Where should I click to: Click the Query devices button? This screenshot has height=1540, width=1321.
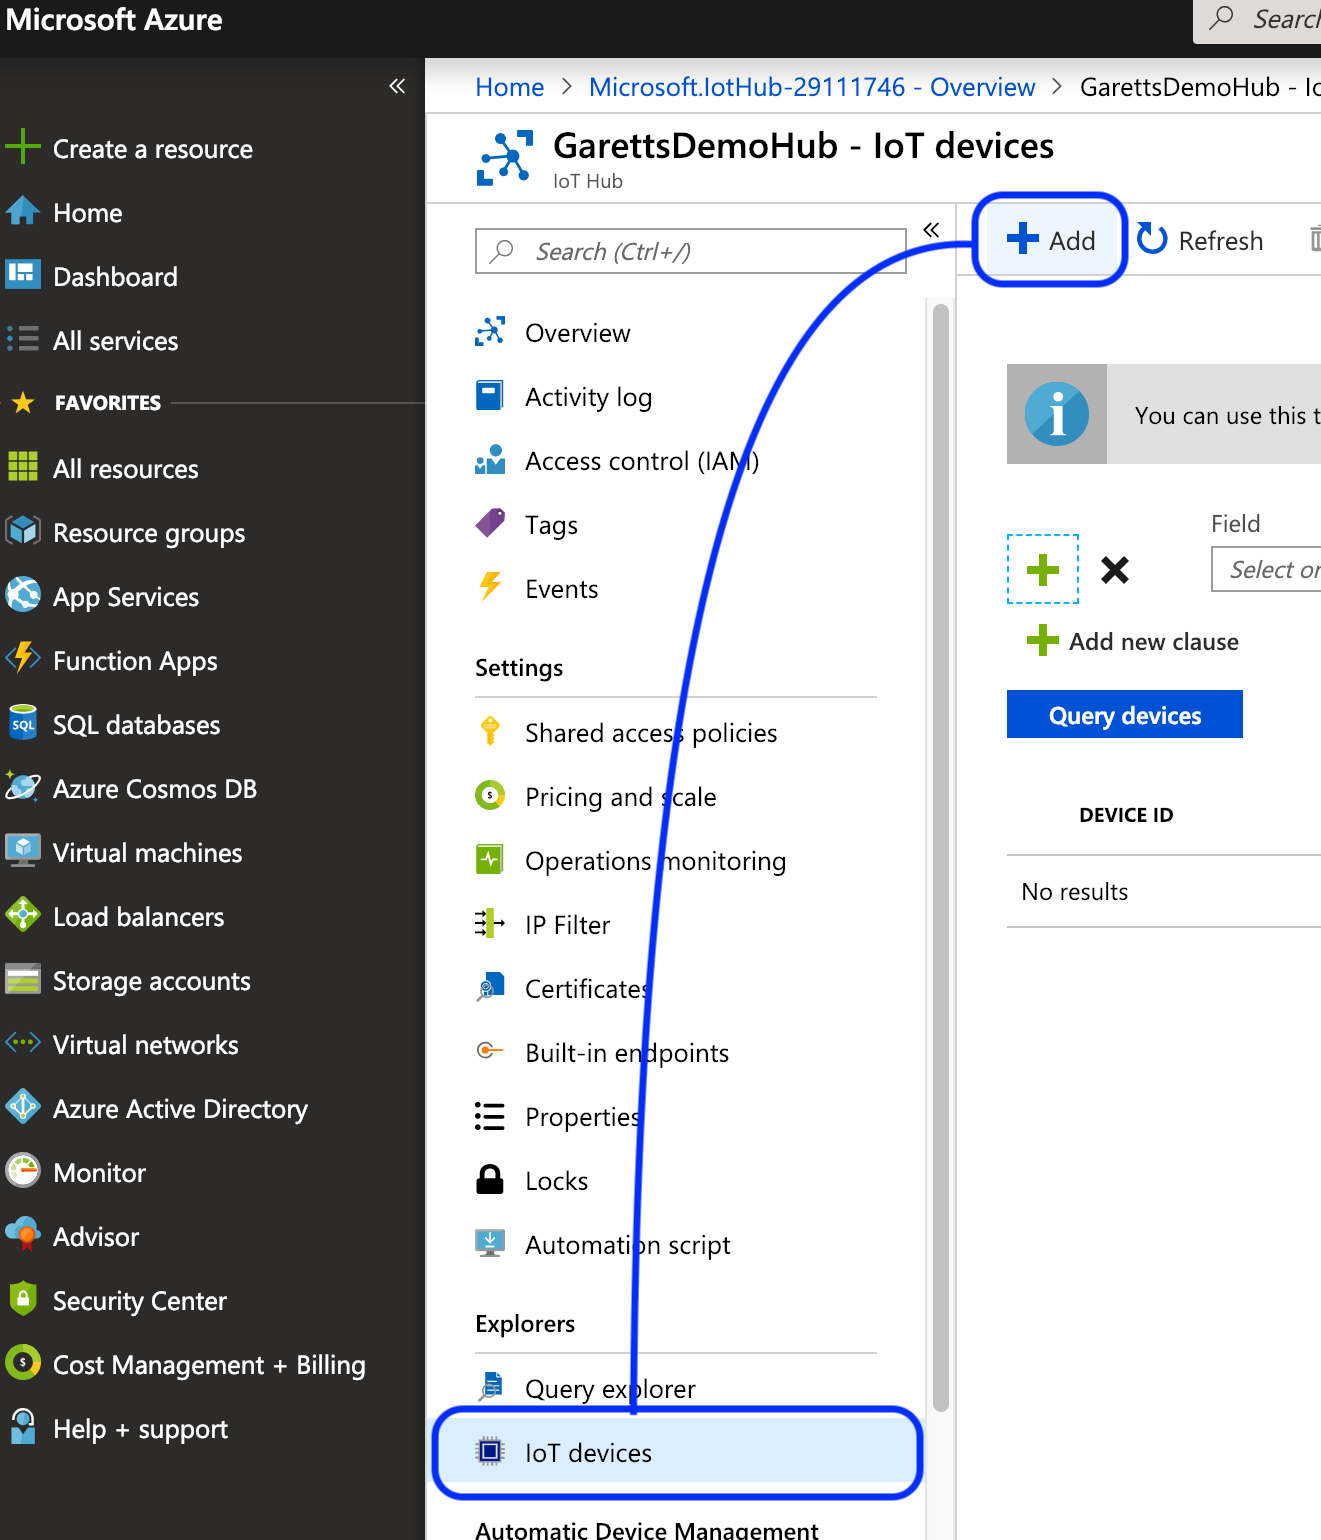pos(1125,714)
